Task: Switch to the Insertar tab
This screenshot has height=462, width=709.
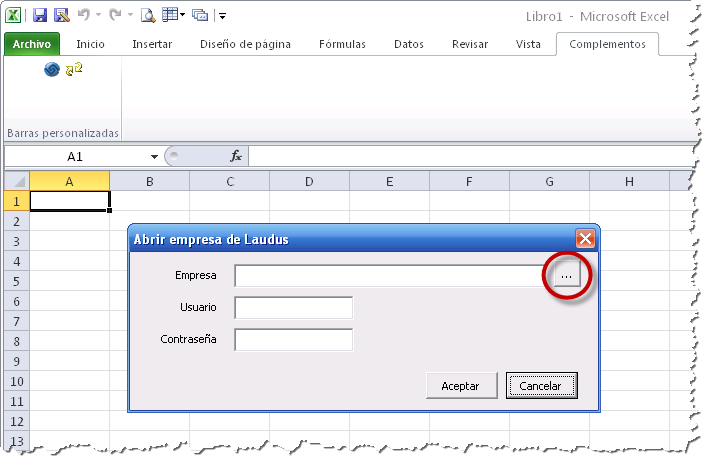Action: tap(152, 44)
